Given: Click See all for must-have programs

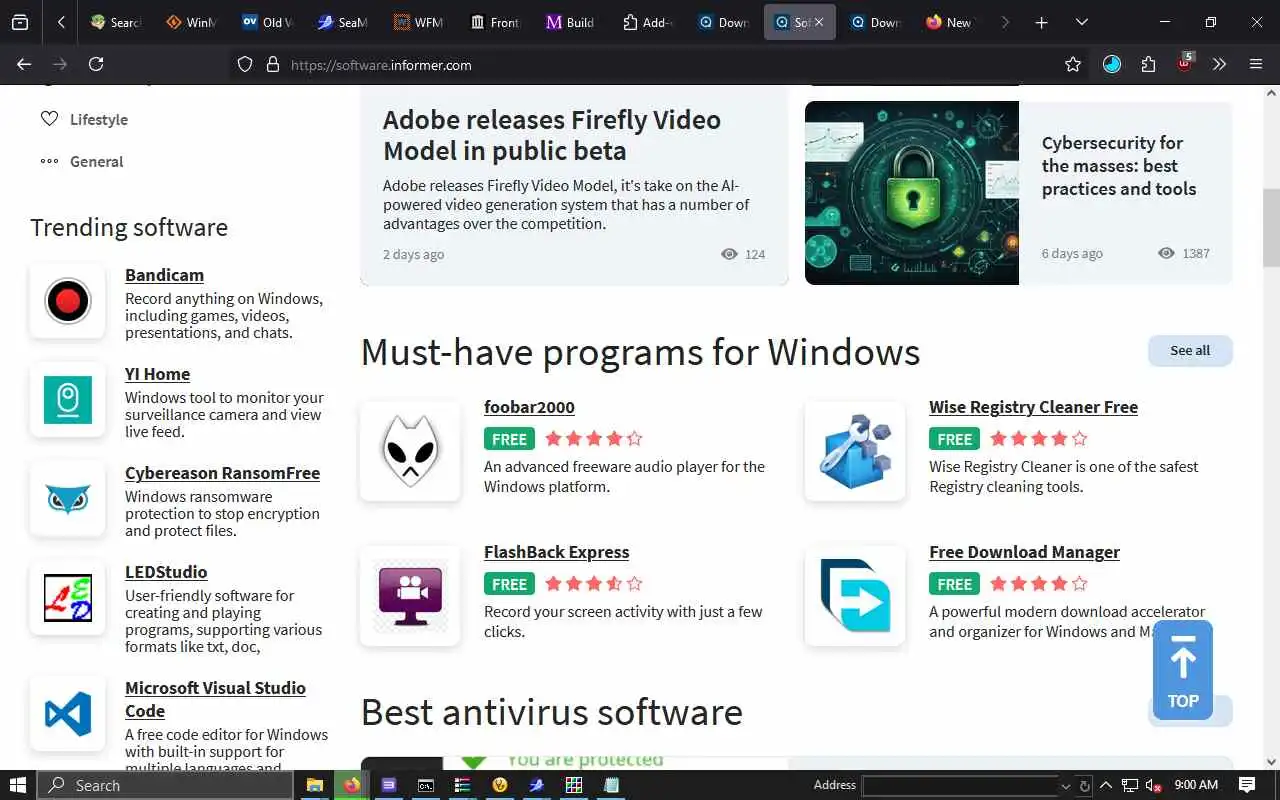Looking at the screenshot, I should (x=1190, y=350).
